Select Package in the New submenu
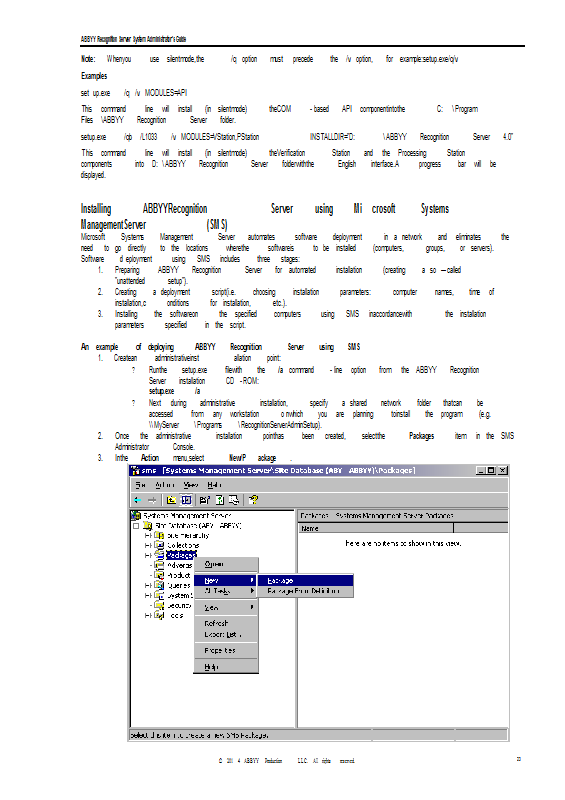The height and width of the screenshot is (800, 565). point(305,581)
